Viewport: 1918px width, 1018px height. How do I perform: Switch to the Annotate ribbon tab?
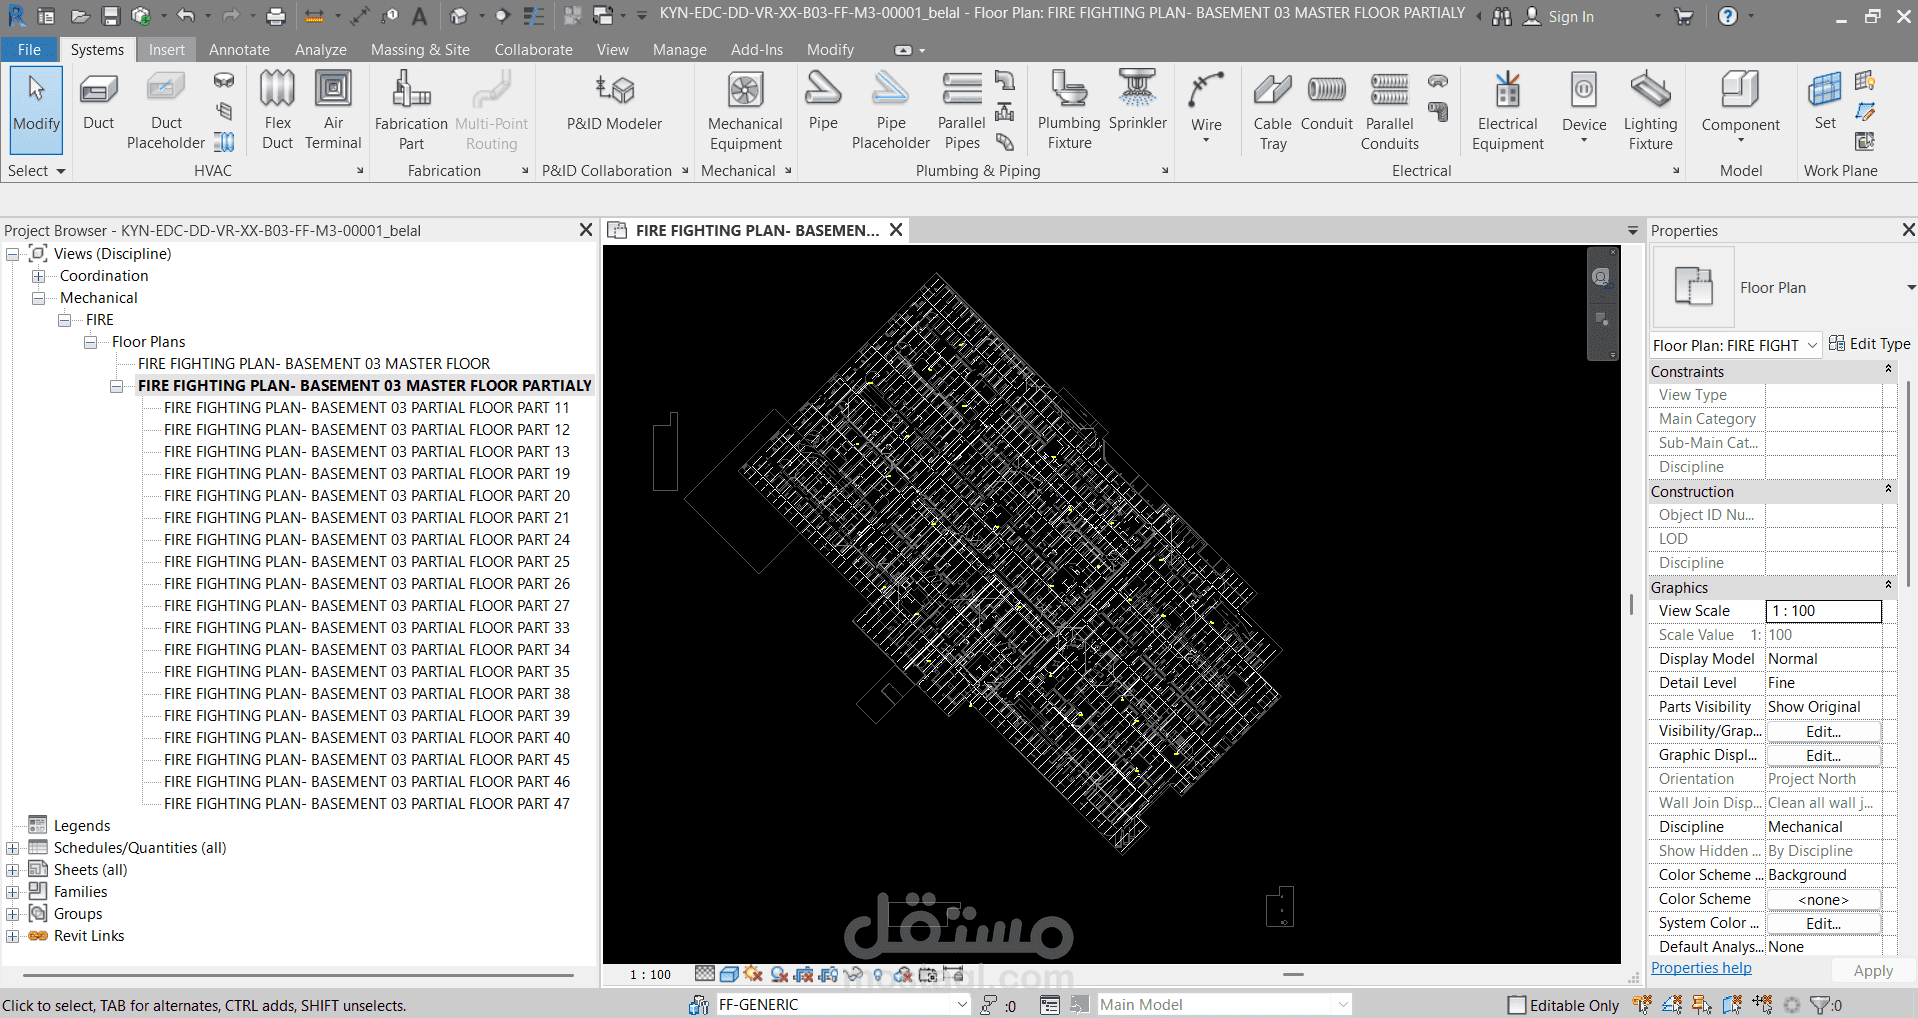tap(239, 50)
